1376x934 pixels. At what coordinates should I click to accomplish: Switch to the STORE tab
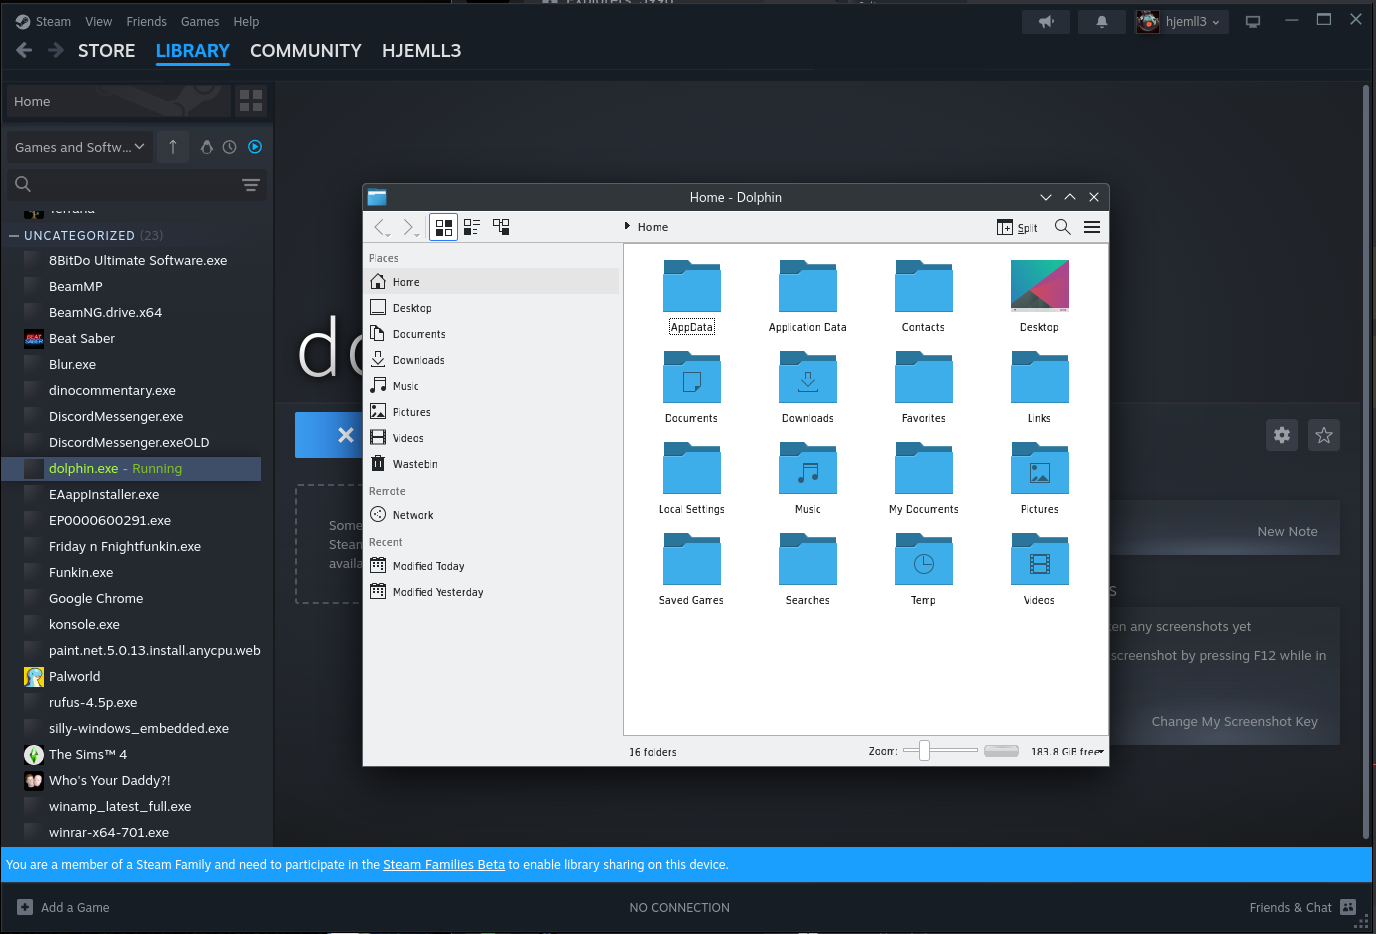point(107,51)
